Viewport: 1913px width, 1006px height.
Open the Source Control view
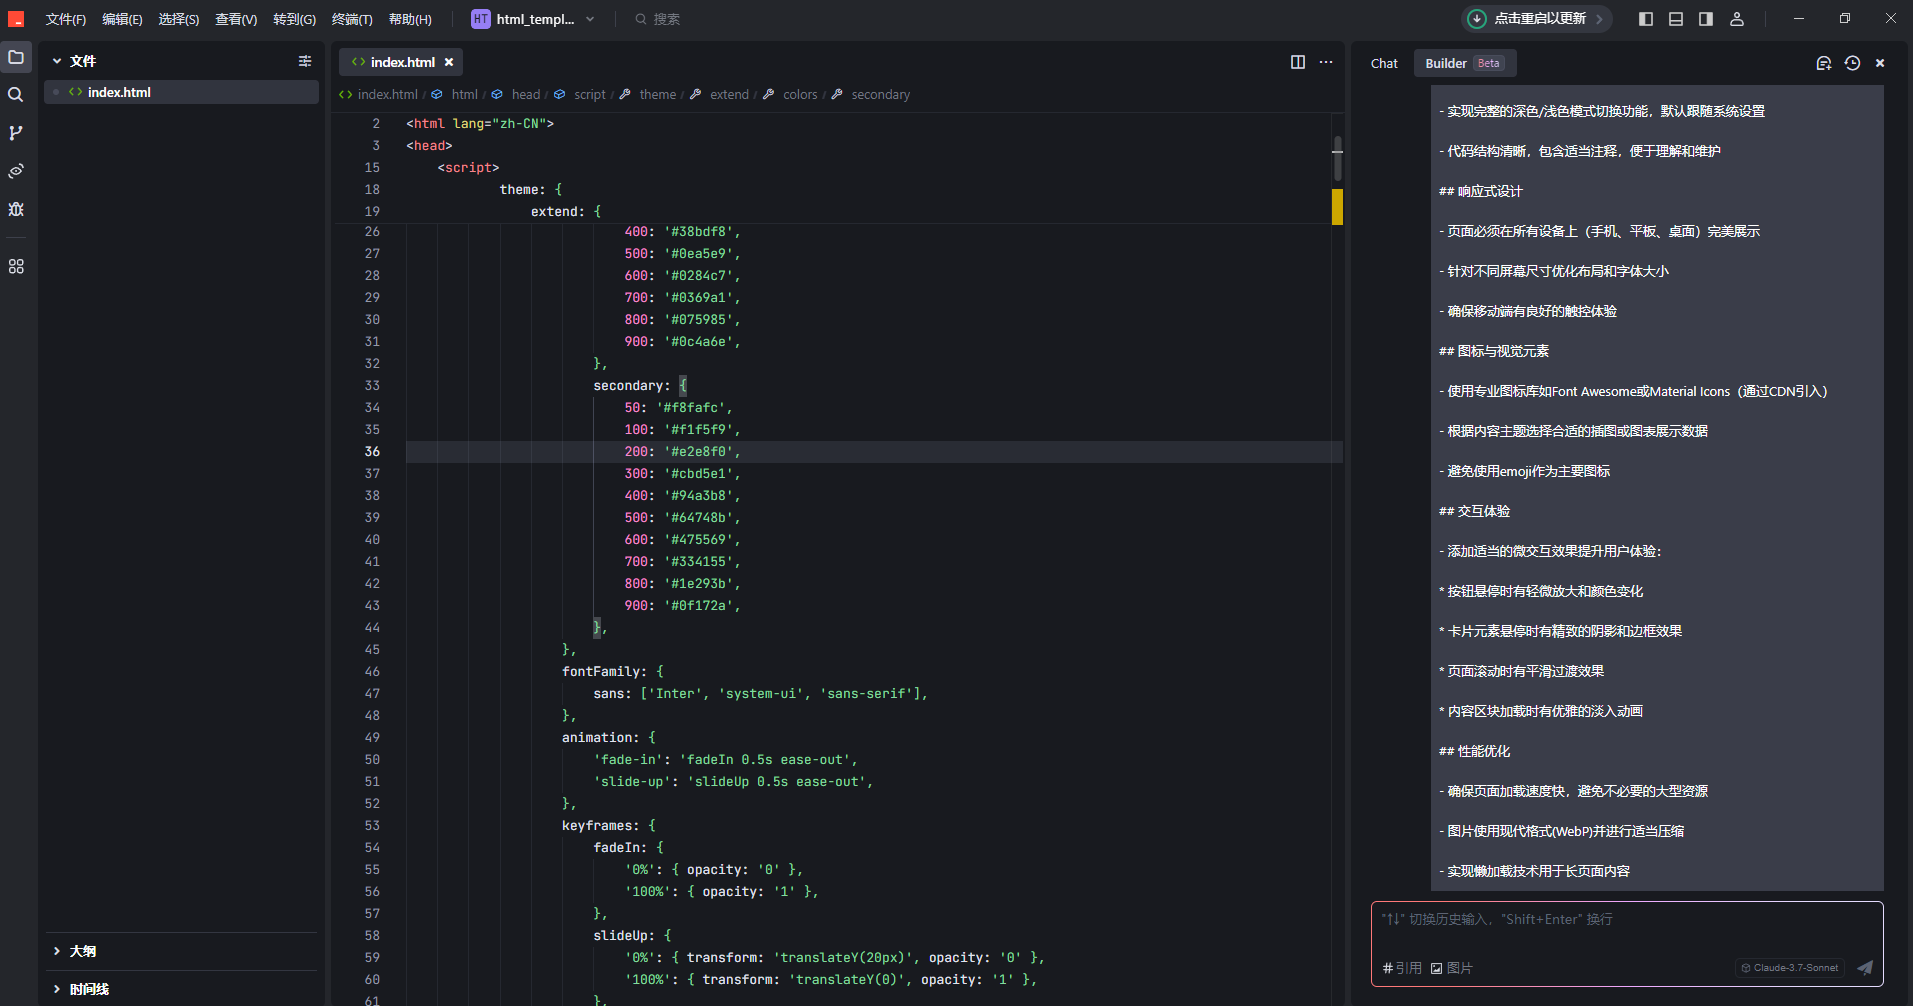tap(16, 133)
